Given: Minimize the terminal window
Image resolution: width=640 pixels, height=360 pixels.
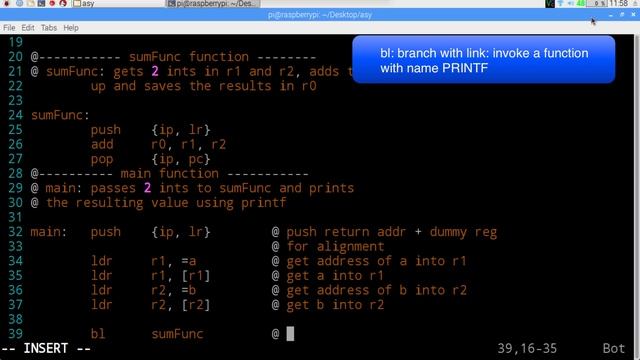Looking at the screenshot, I should click(611, 15).
